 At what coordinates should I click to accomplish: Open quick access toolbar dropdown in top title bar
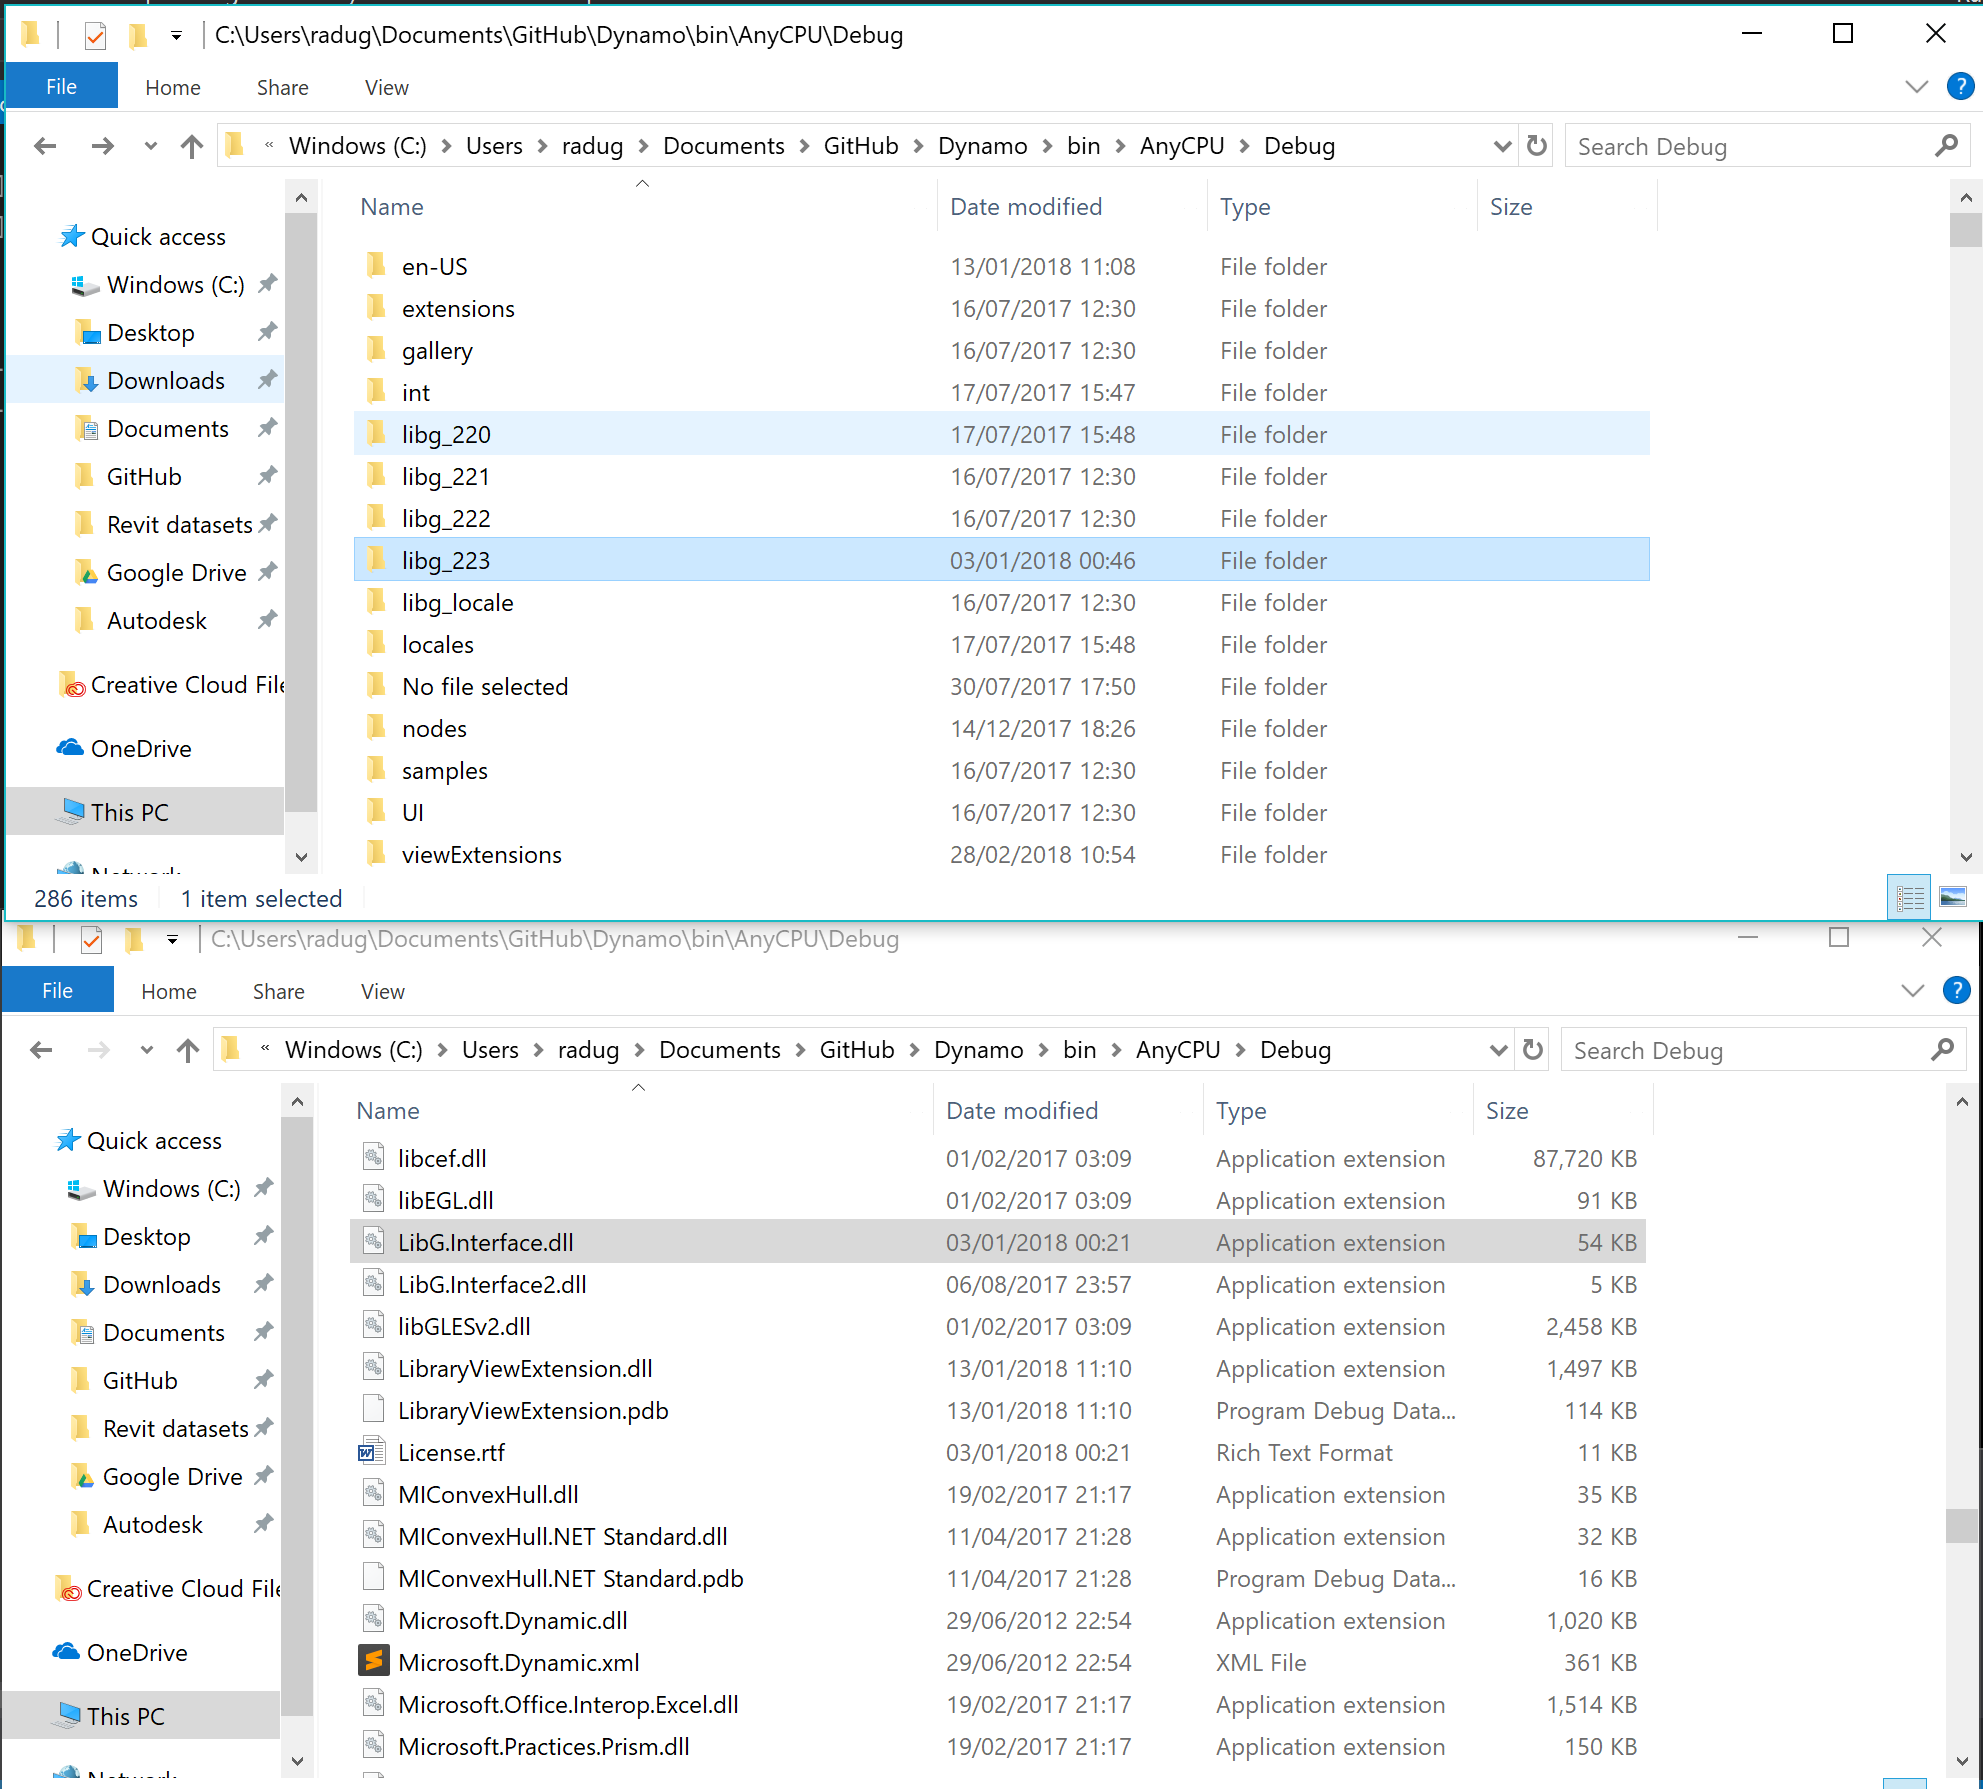pos(176,37)
